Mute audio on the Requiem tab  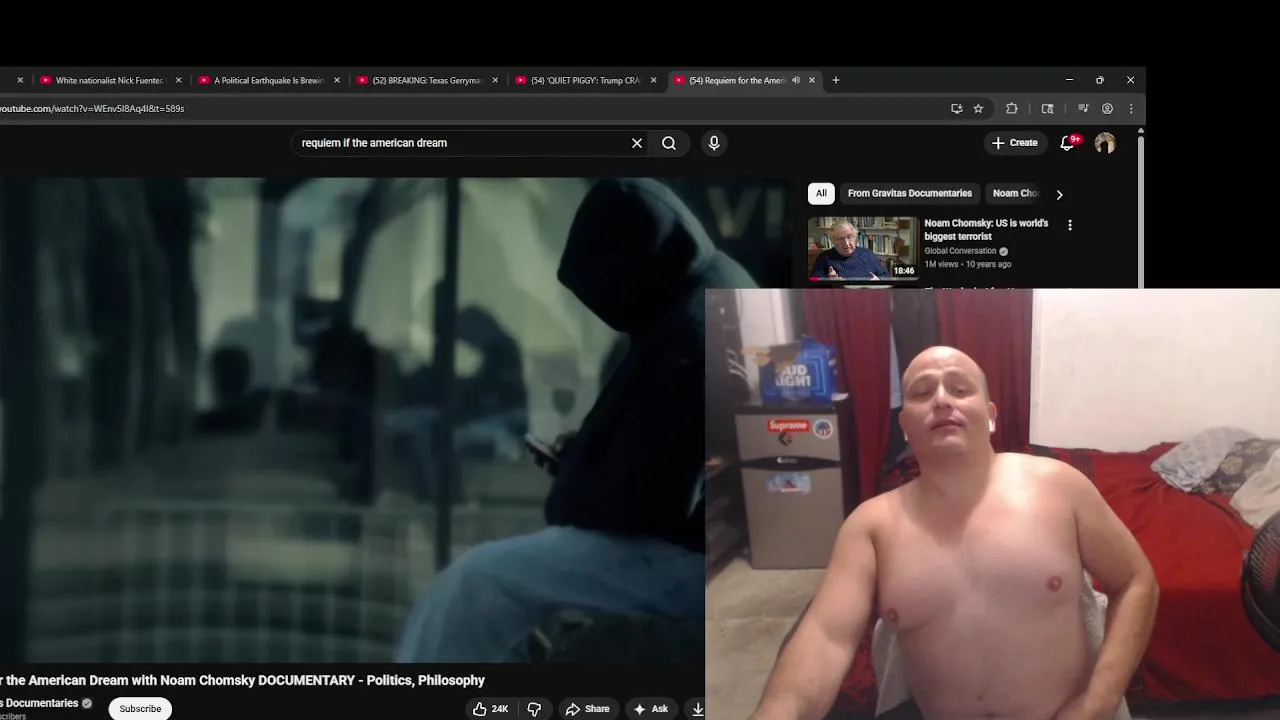tap(796, 80)
